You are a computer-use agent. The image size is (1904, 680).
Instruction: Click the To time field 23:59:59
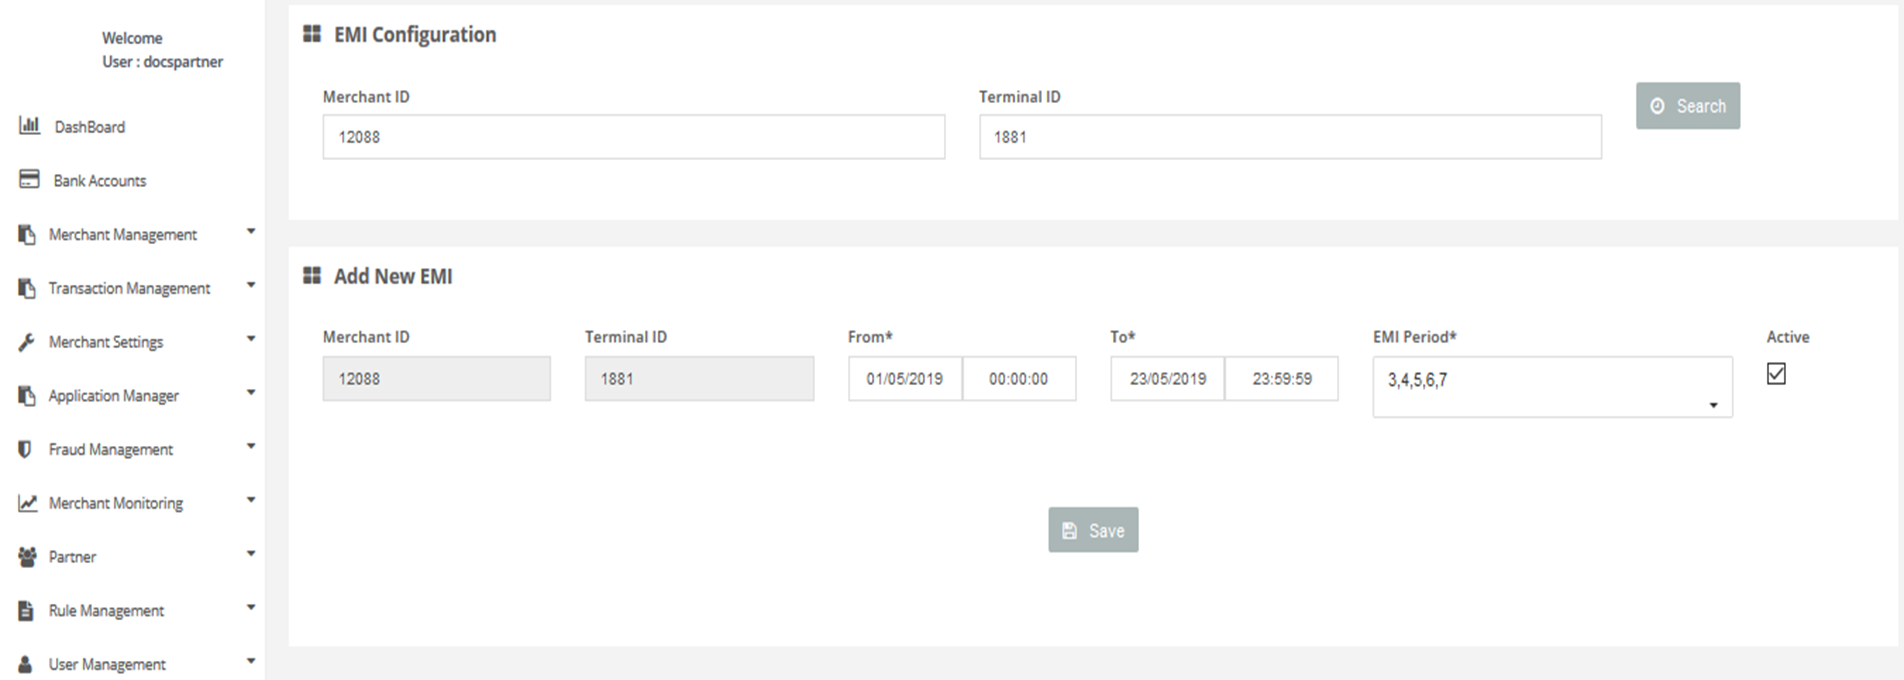pos(1281,379)
